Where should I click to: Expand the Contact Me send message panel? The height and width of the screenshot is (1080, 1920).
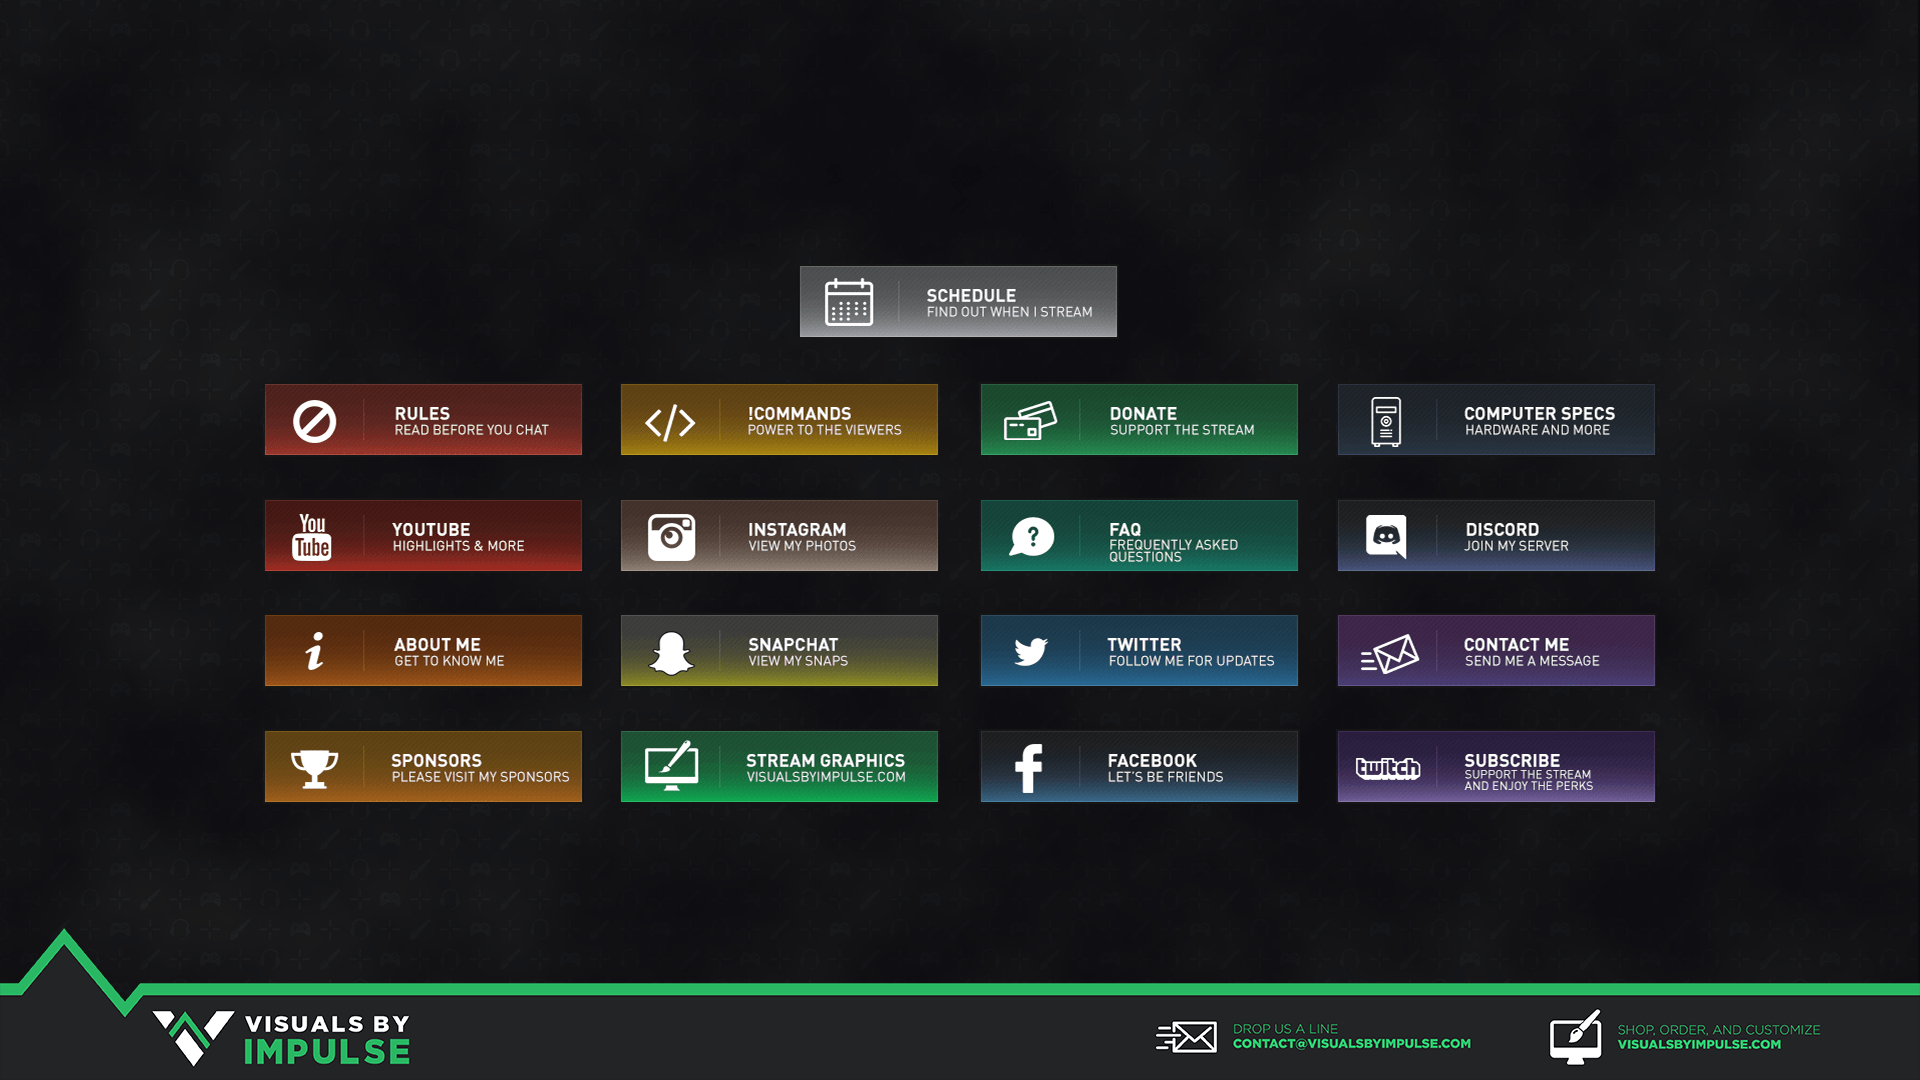click(x=1497, y=651)
